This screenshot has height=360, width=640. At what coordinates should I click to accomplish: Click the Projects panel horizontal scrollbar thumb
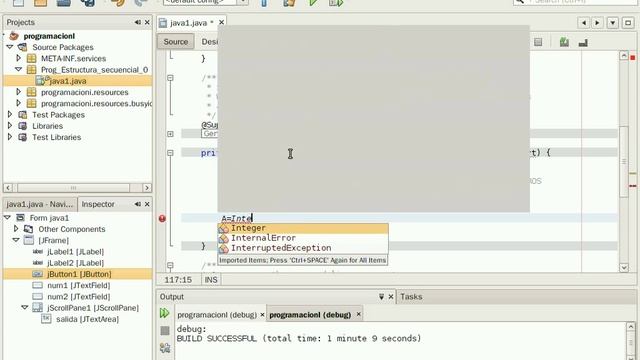tap(73, 188)
